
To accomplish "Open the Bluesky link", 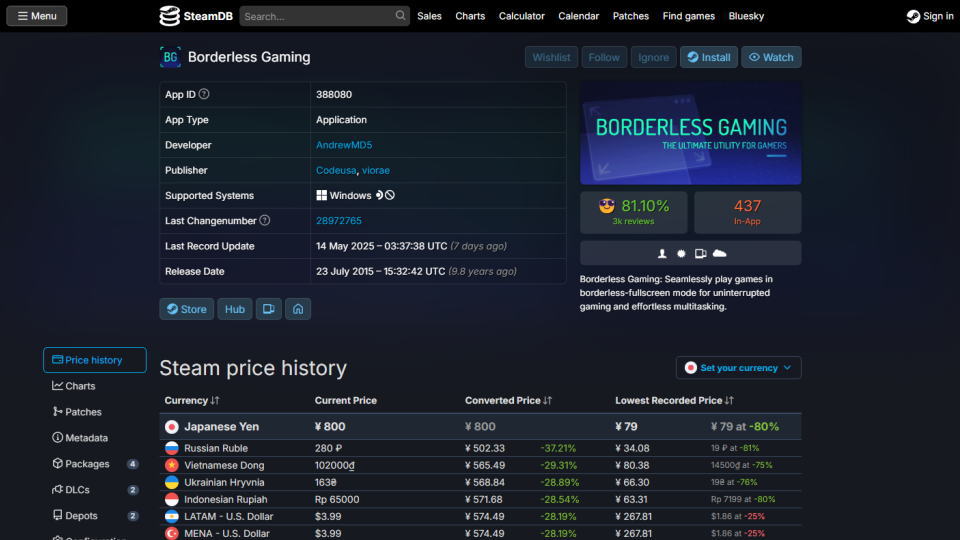I will tap(746, 16).
